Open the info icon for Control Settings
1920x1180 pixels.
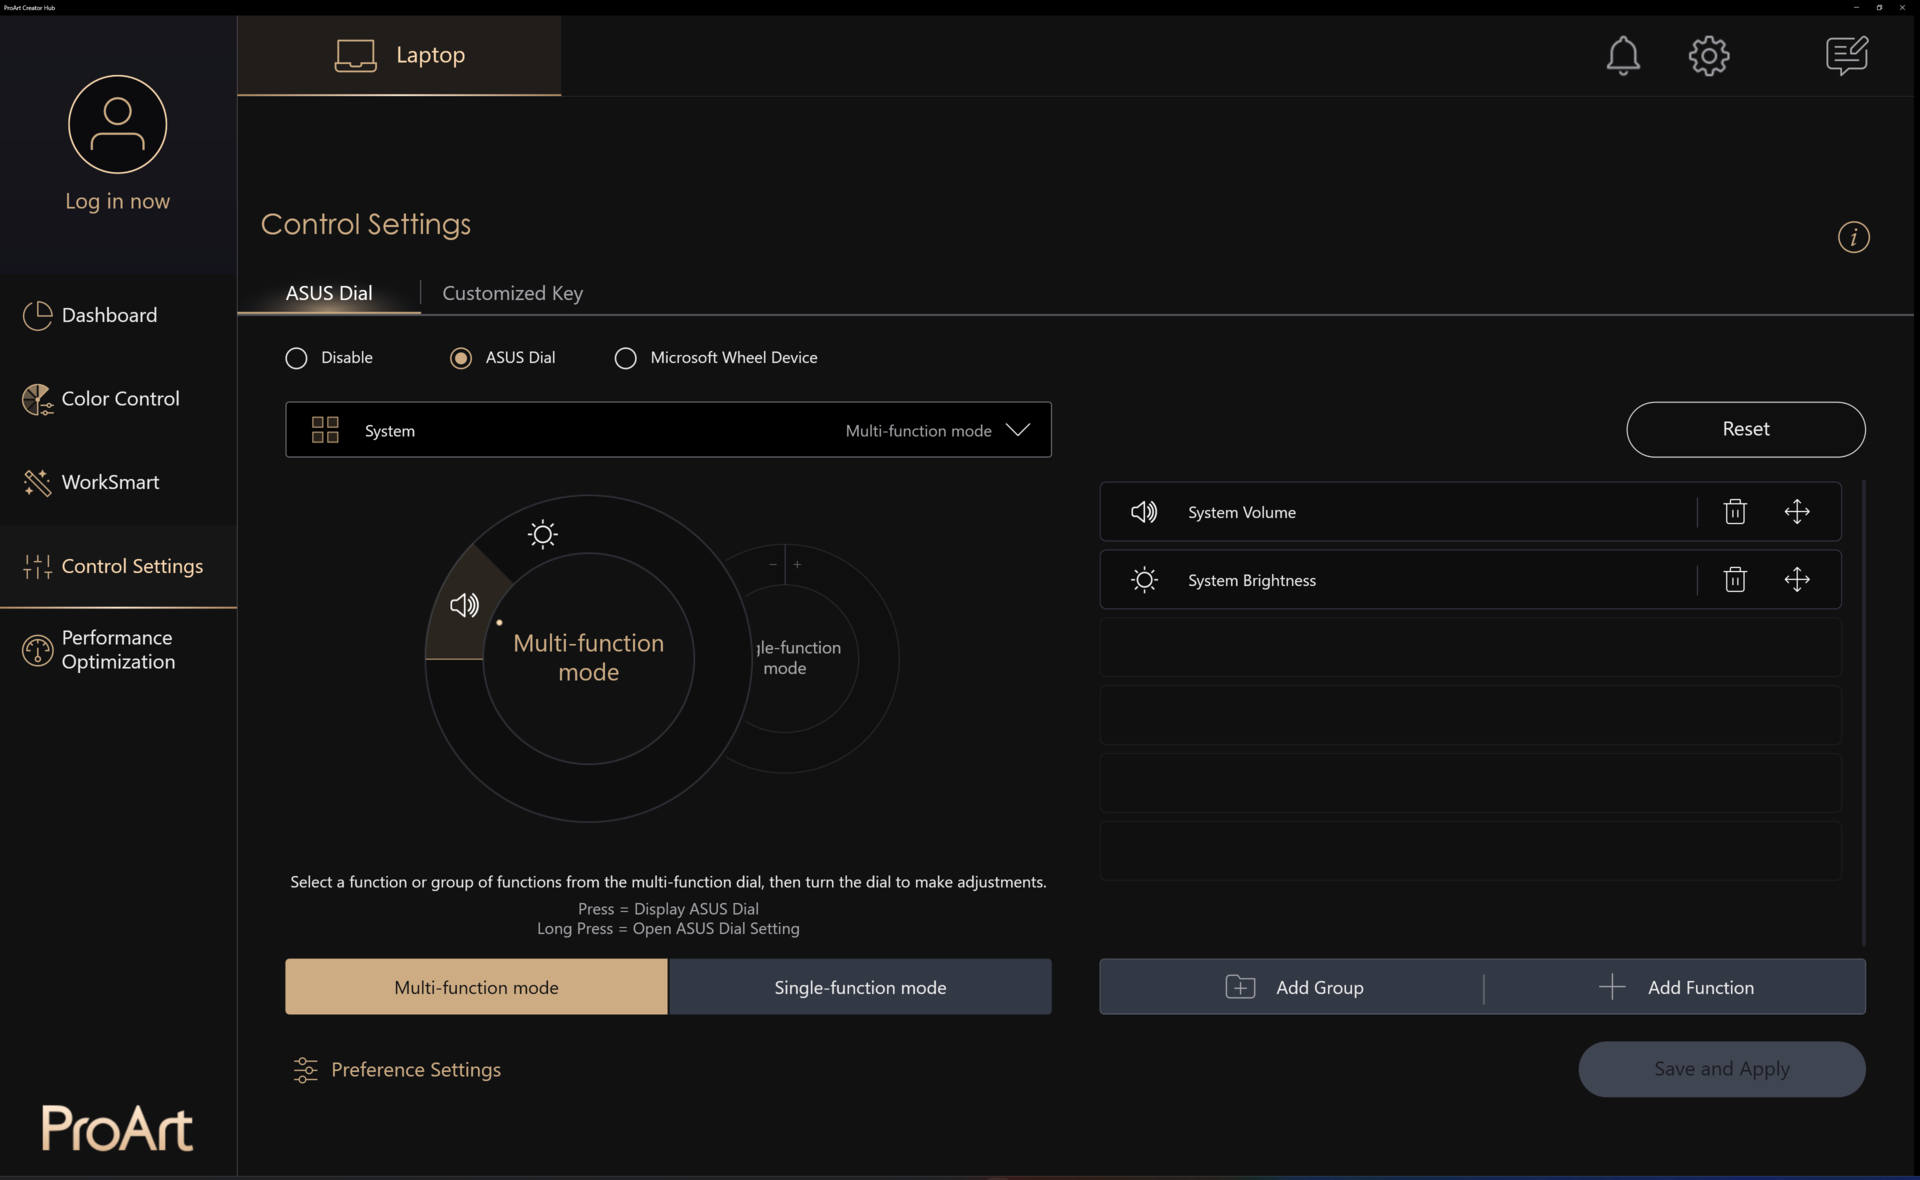[x=1853, y=237]
